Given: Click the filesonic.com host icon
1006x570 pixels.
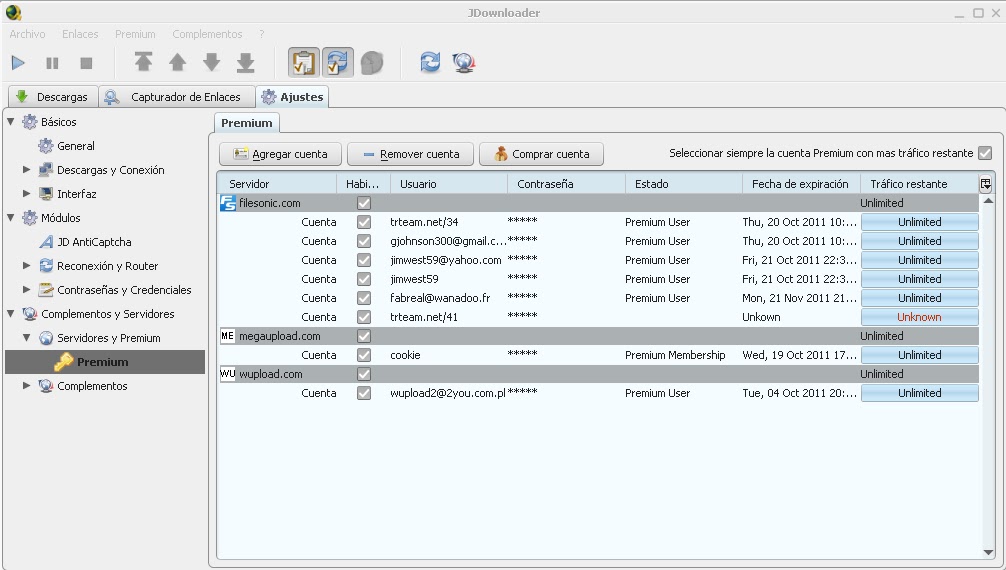Looking at the screenshot, I should tap(228, 203).
